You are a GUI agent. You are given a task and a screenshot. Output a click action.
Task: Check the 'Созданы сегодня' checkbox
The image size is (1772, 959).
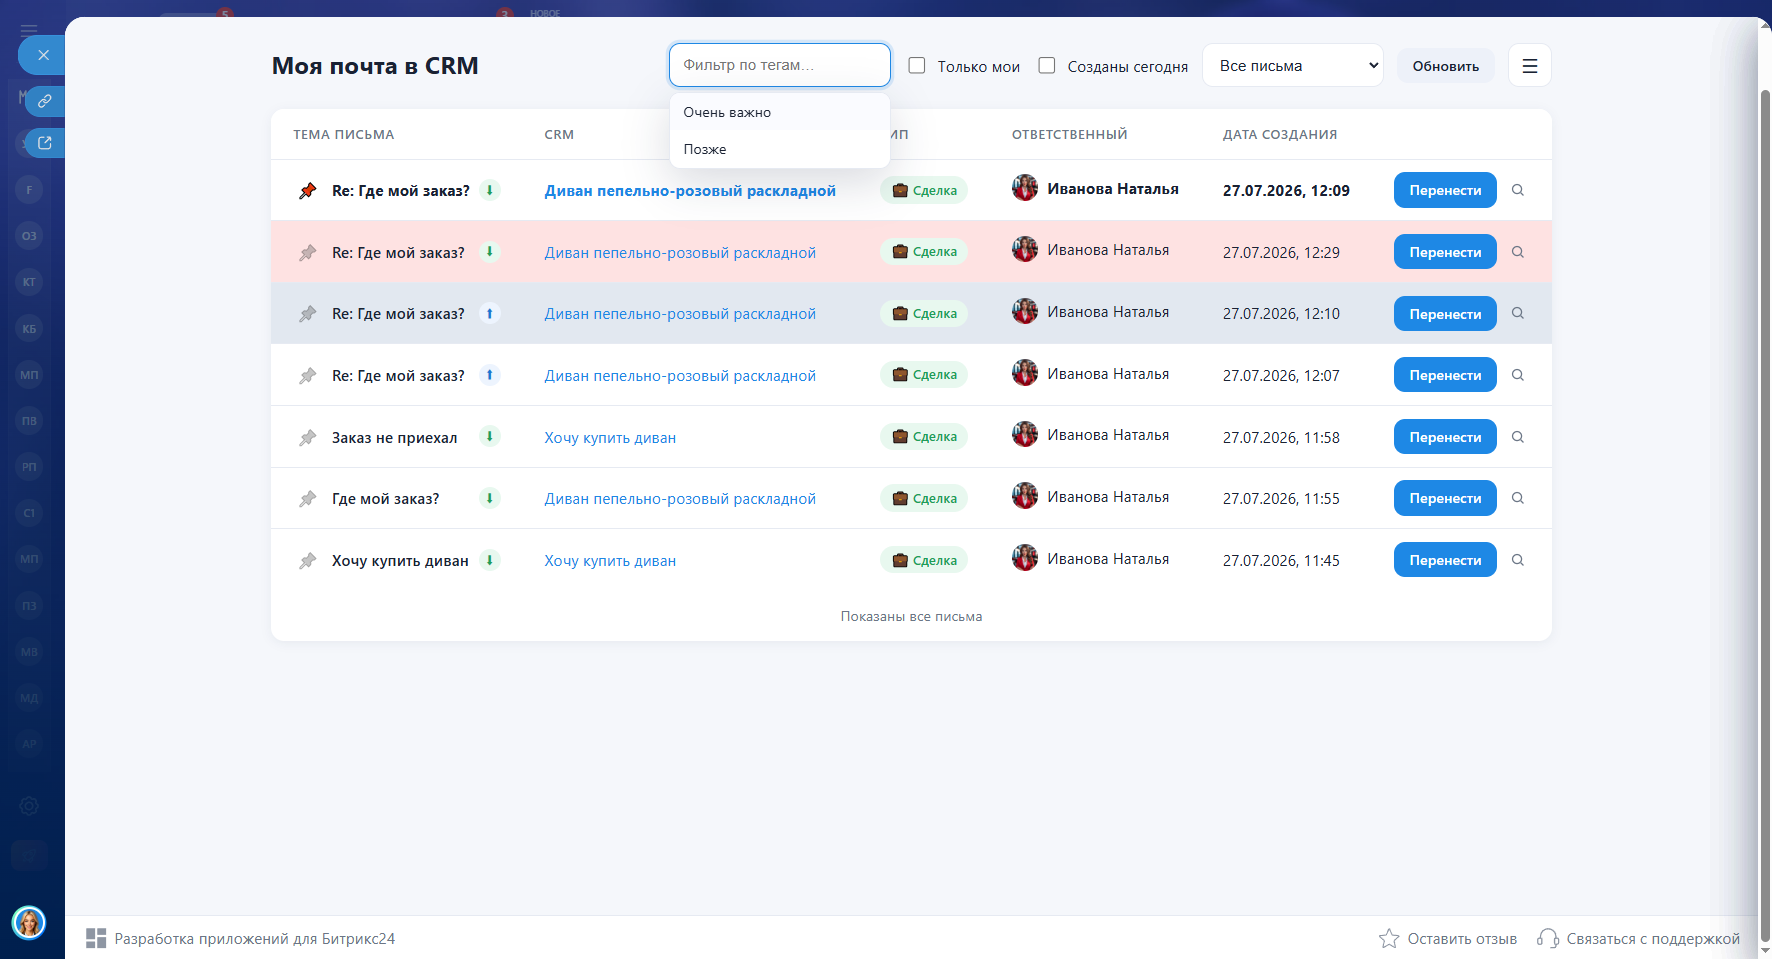click(x=1046, y=66)
